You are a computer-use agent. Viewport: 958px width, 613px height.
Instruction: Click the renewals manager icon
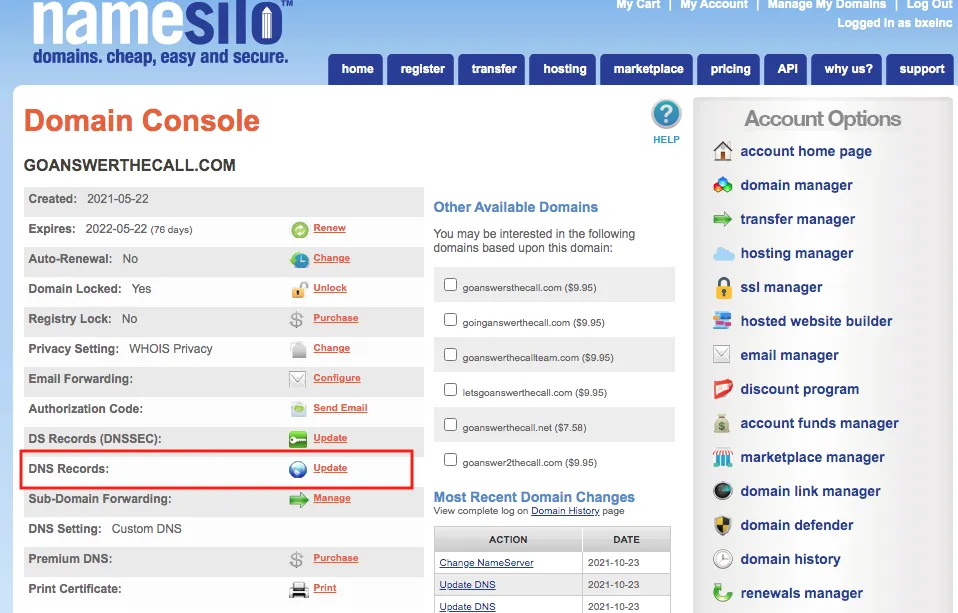point(723,592)
